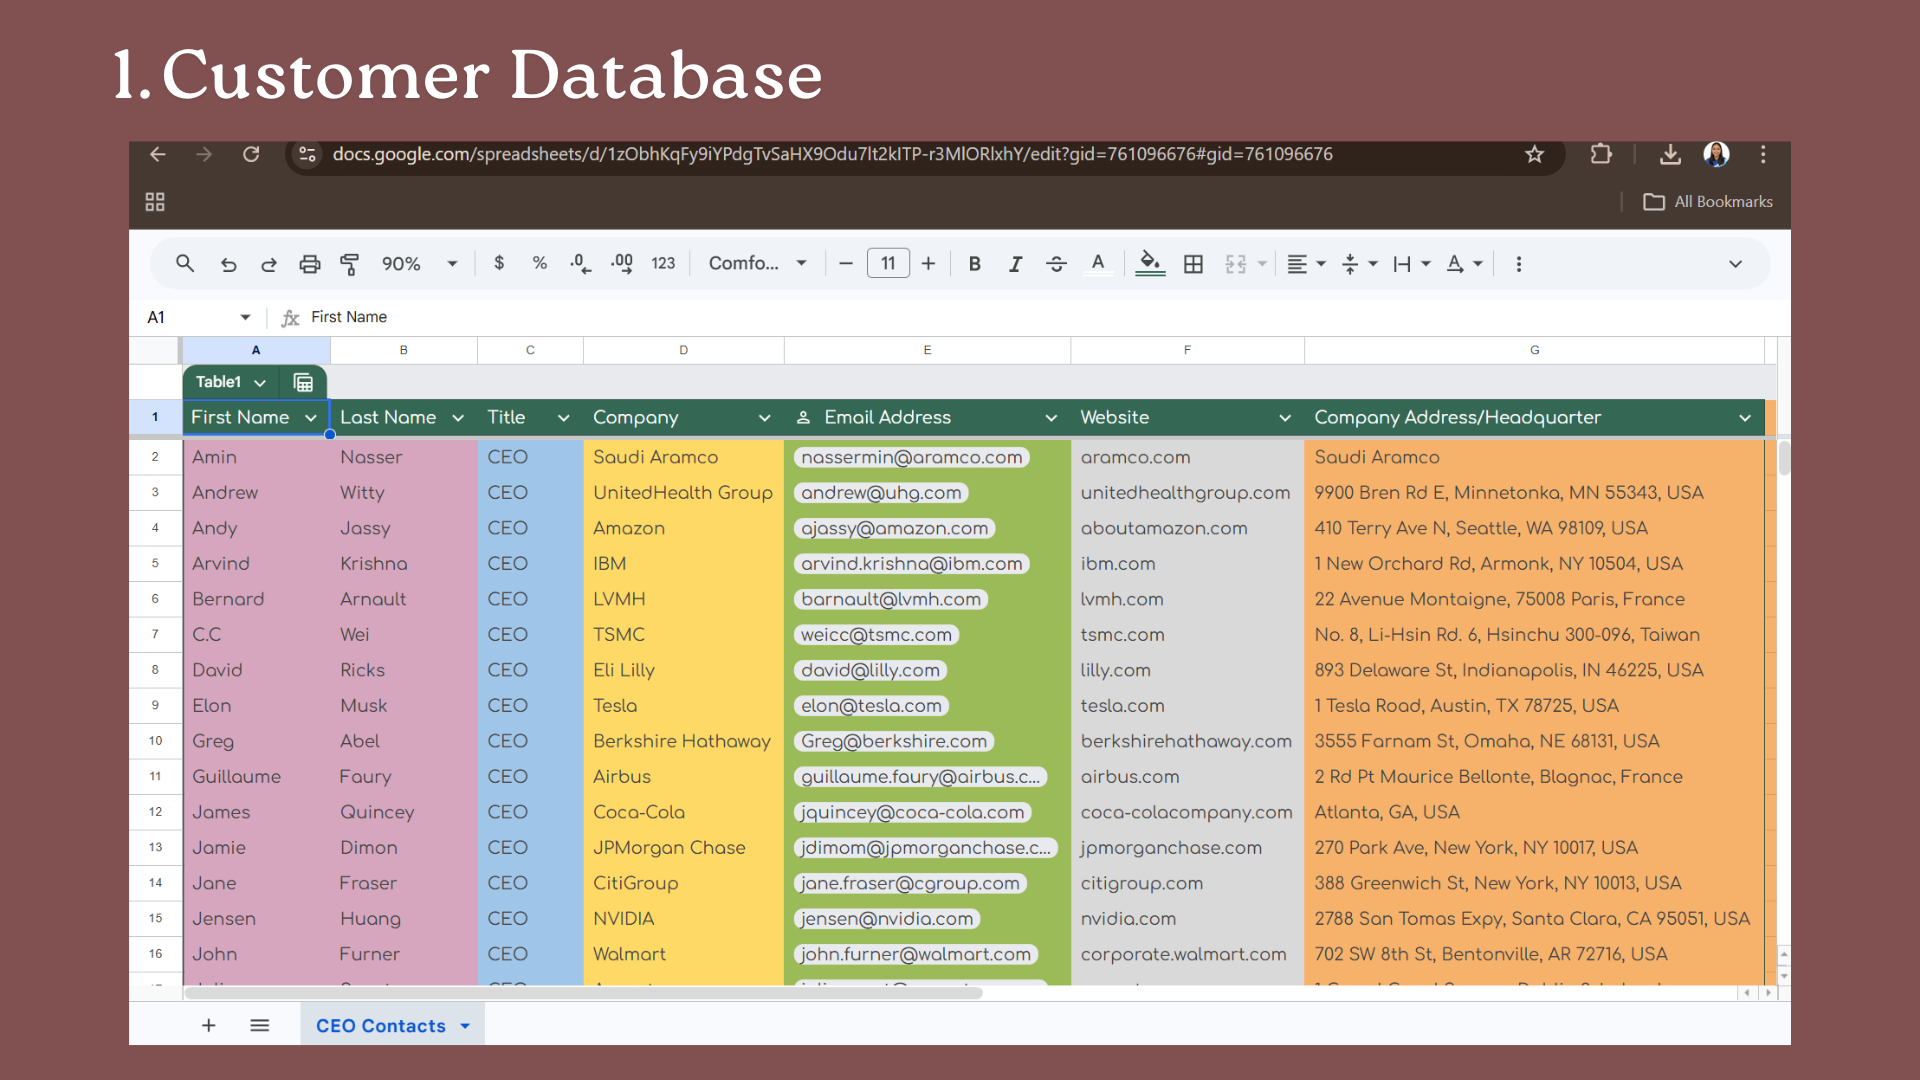Open browser downloads
1920x1080 pixels.
1670,154
